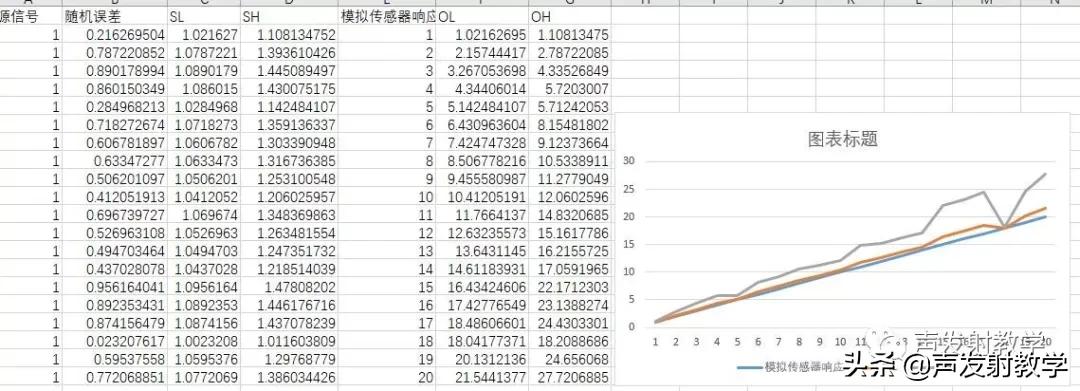This screenshot has width=1080, height=391.
Task: Select value 14 in 模拟传感器响应 column
Action: coord(387,269)
